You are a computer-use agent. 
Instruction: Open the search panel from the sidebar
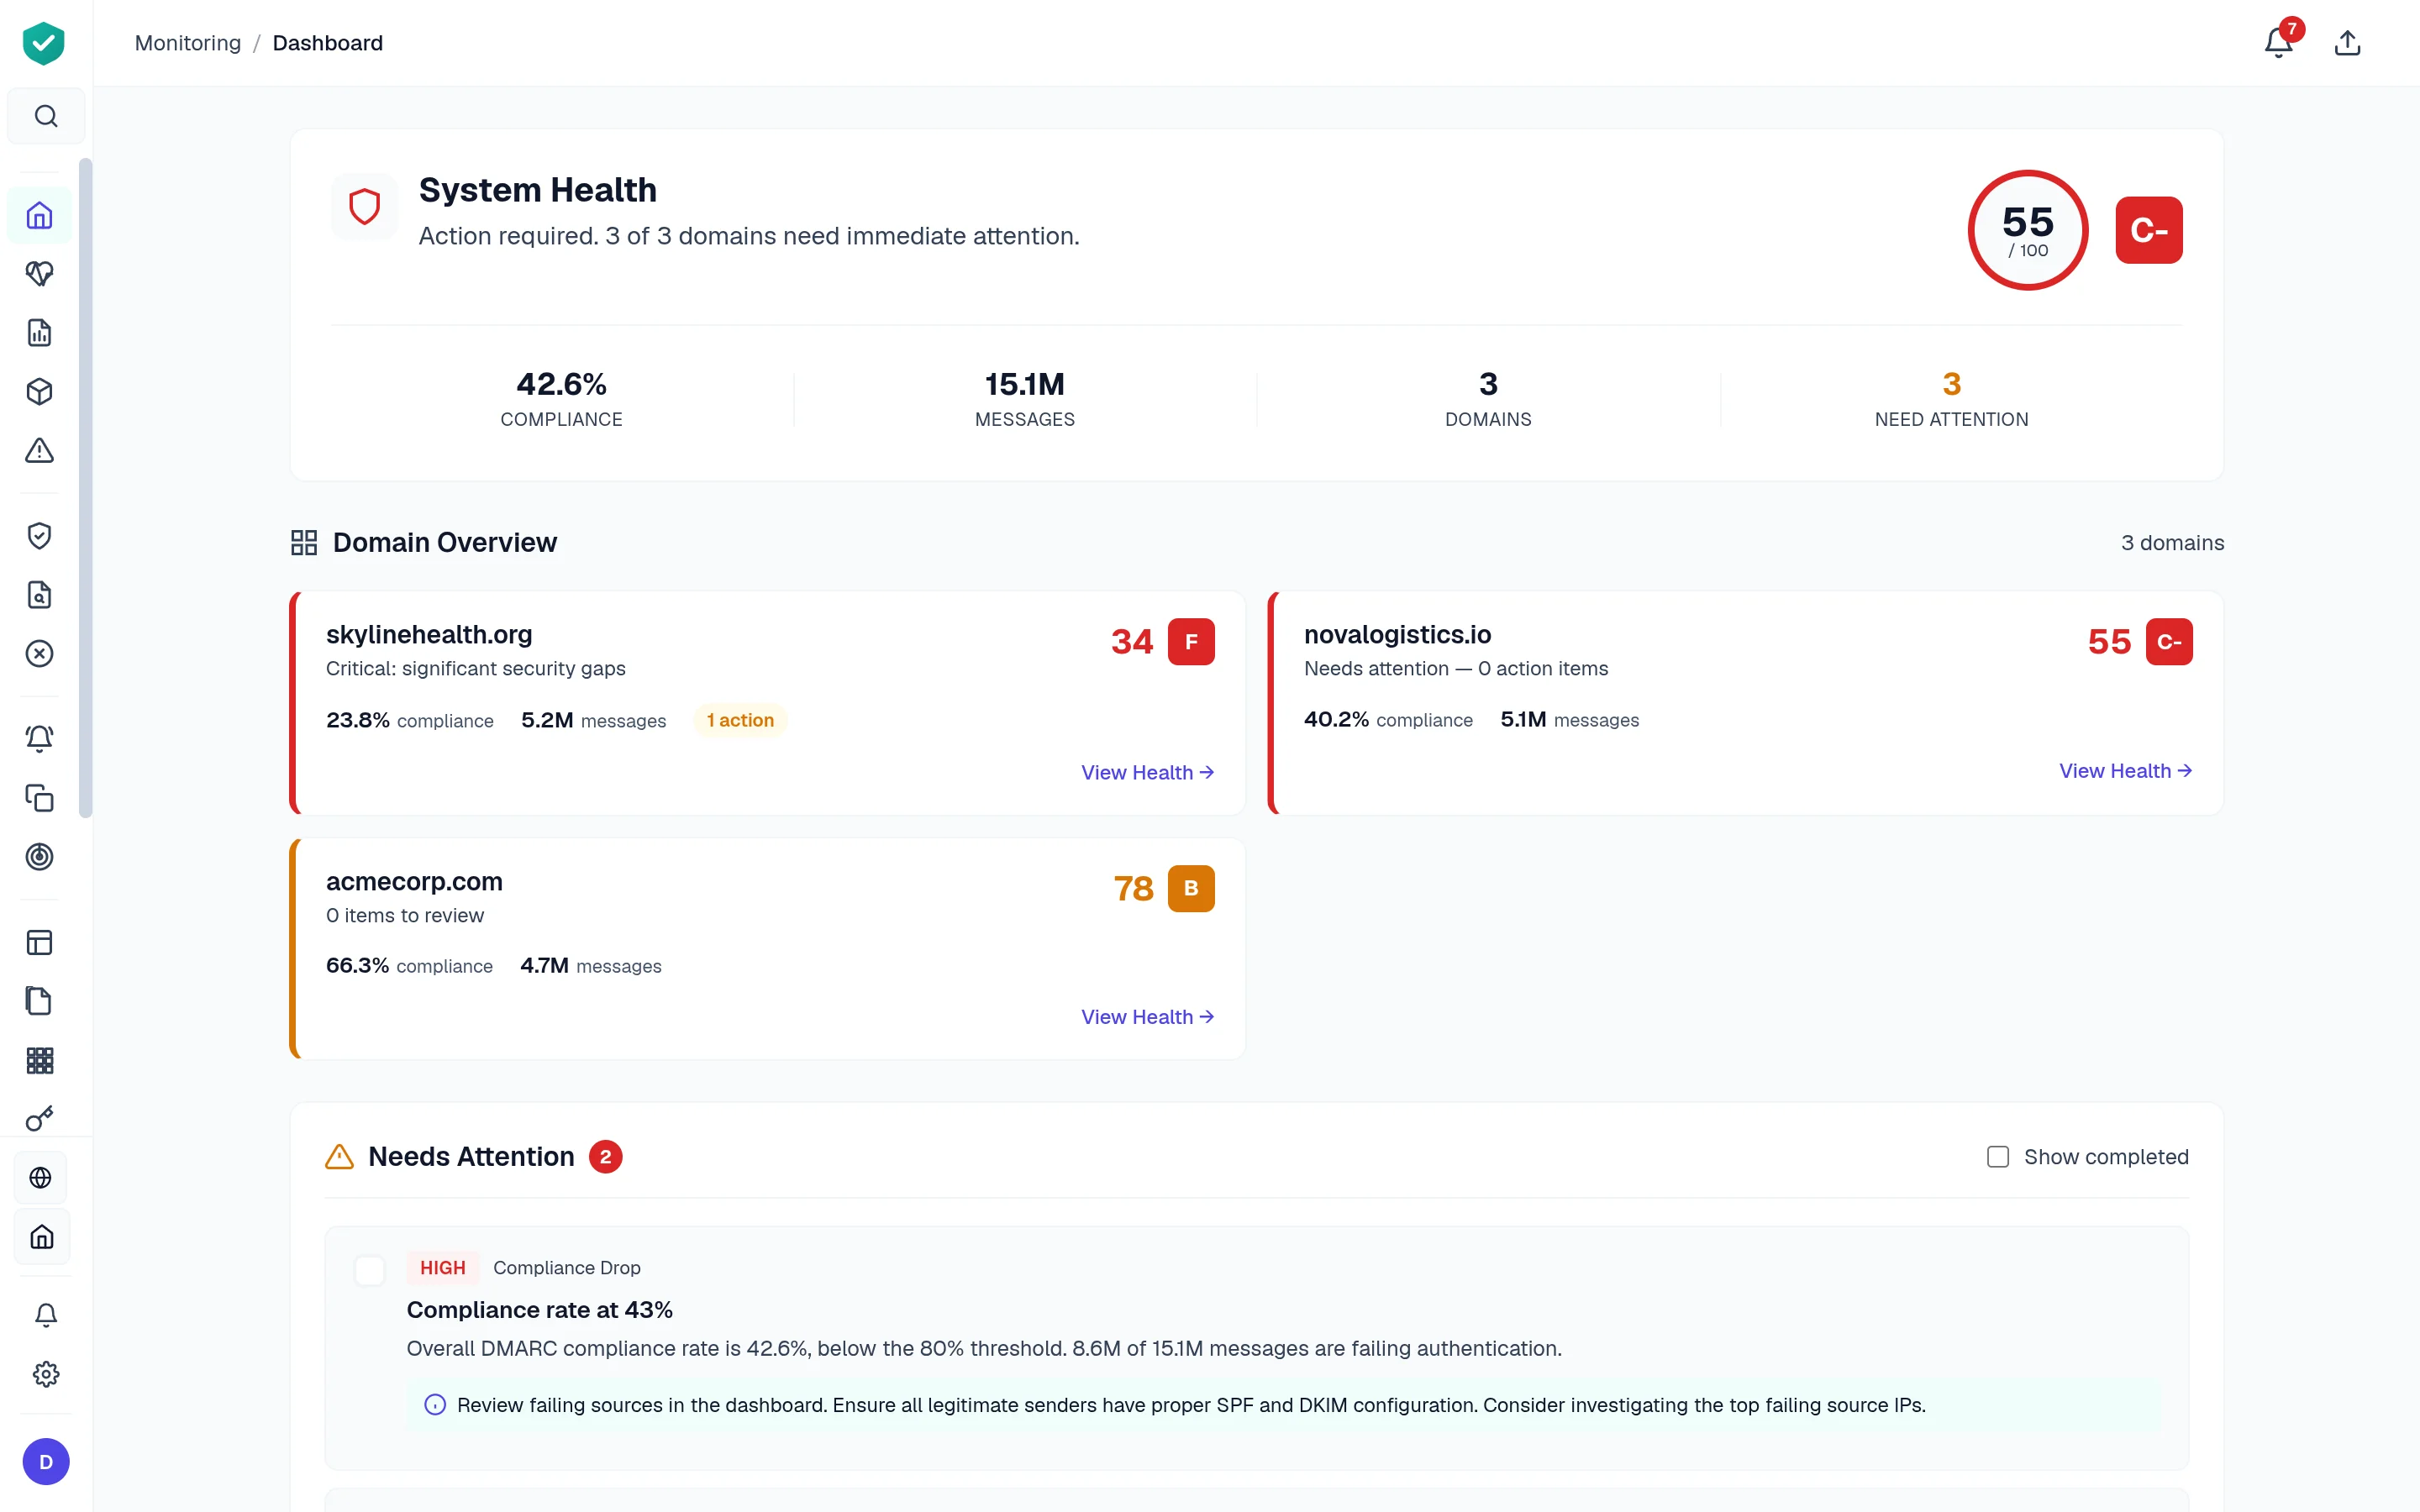pos(46,115)
